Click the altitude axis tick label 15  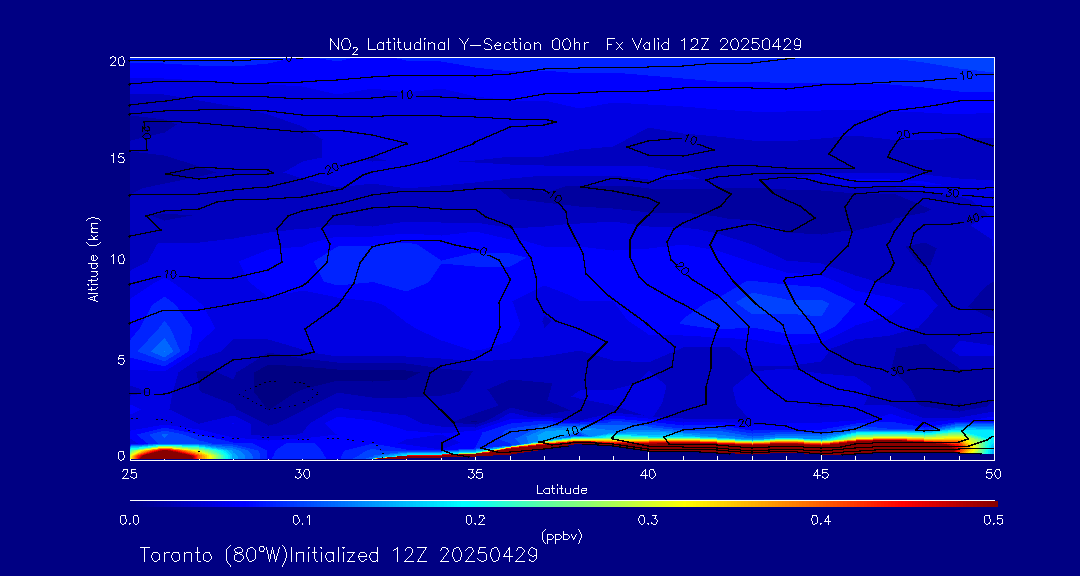click(x=117, y=158)
